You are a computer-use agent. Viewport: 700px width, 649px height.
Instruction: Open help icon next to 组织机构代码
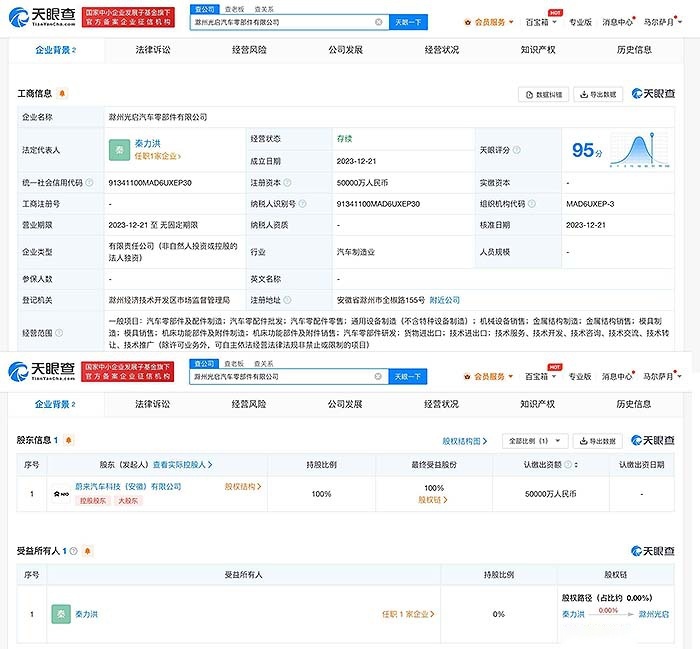(532, 204)
